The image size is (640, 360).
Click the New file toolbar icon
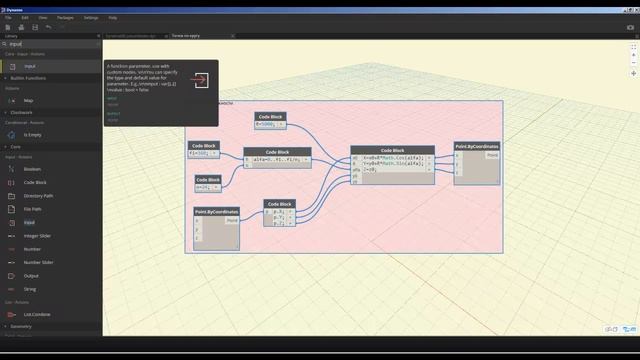coord(8,27)
